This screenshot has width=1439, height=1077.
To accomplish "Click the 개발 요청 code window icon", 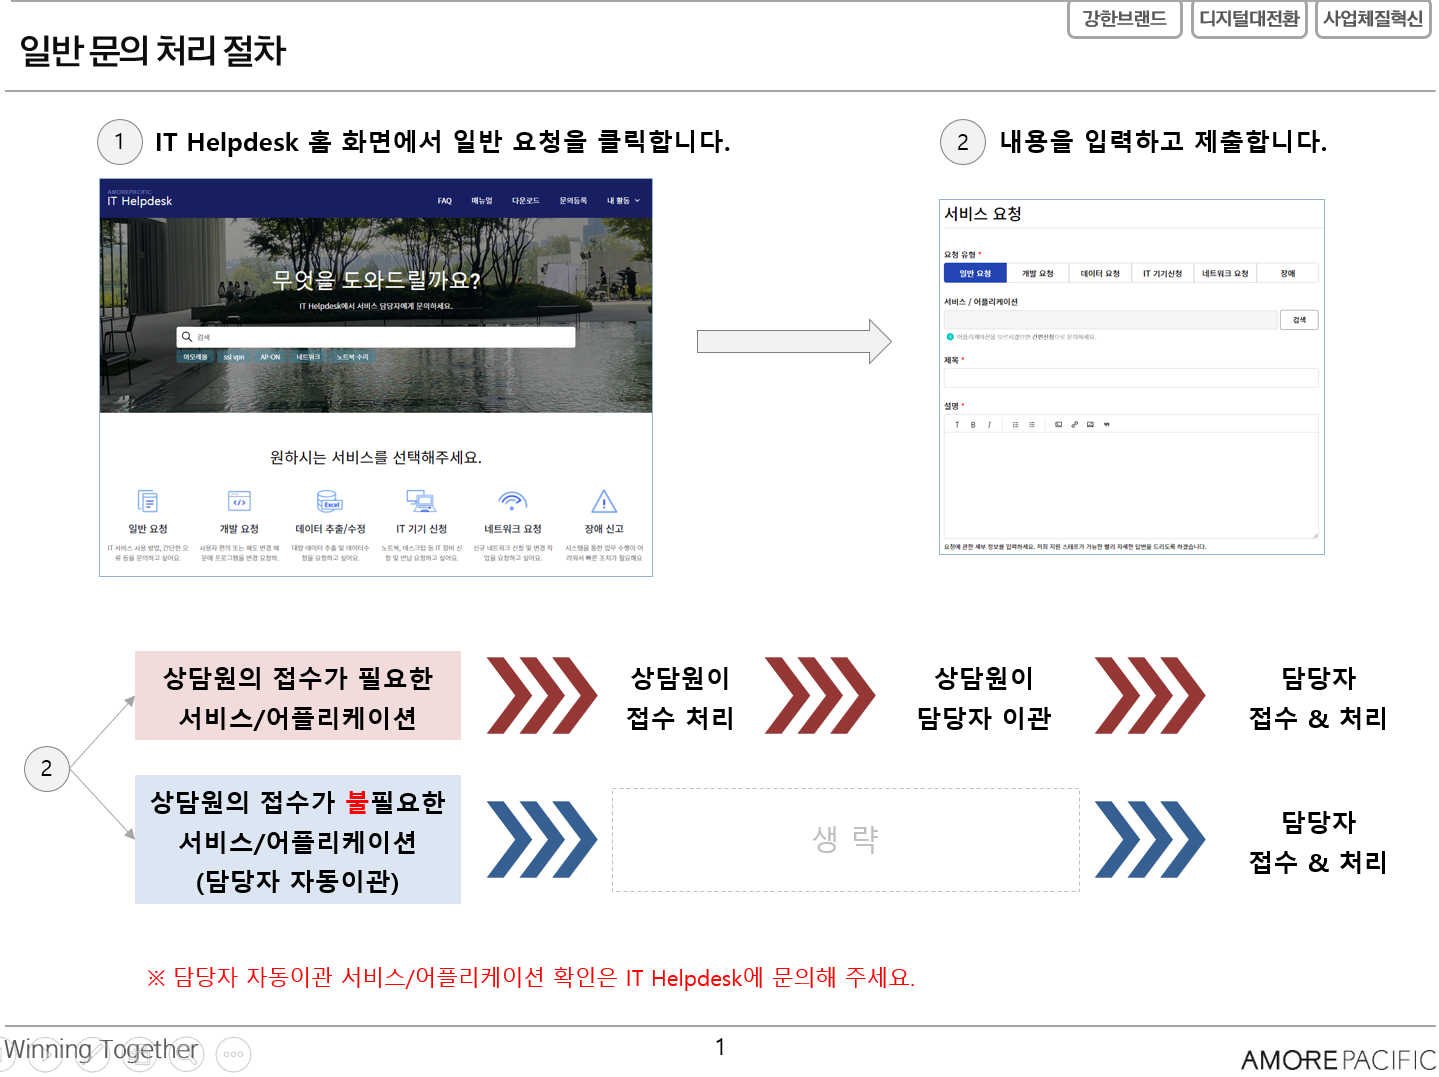I will click(x=239, y=501).
